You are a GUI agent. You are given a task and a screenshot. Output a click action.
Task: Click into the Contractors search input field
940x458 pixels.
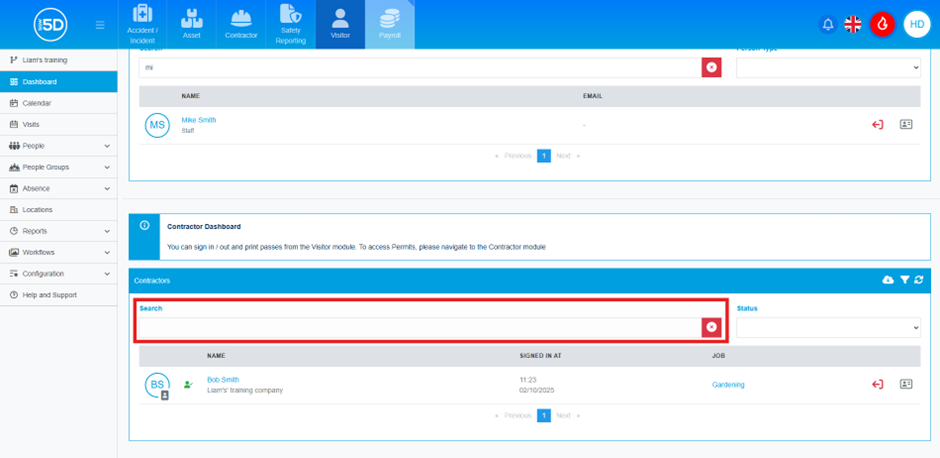[420, 327]
